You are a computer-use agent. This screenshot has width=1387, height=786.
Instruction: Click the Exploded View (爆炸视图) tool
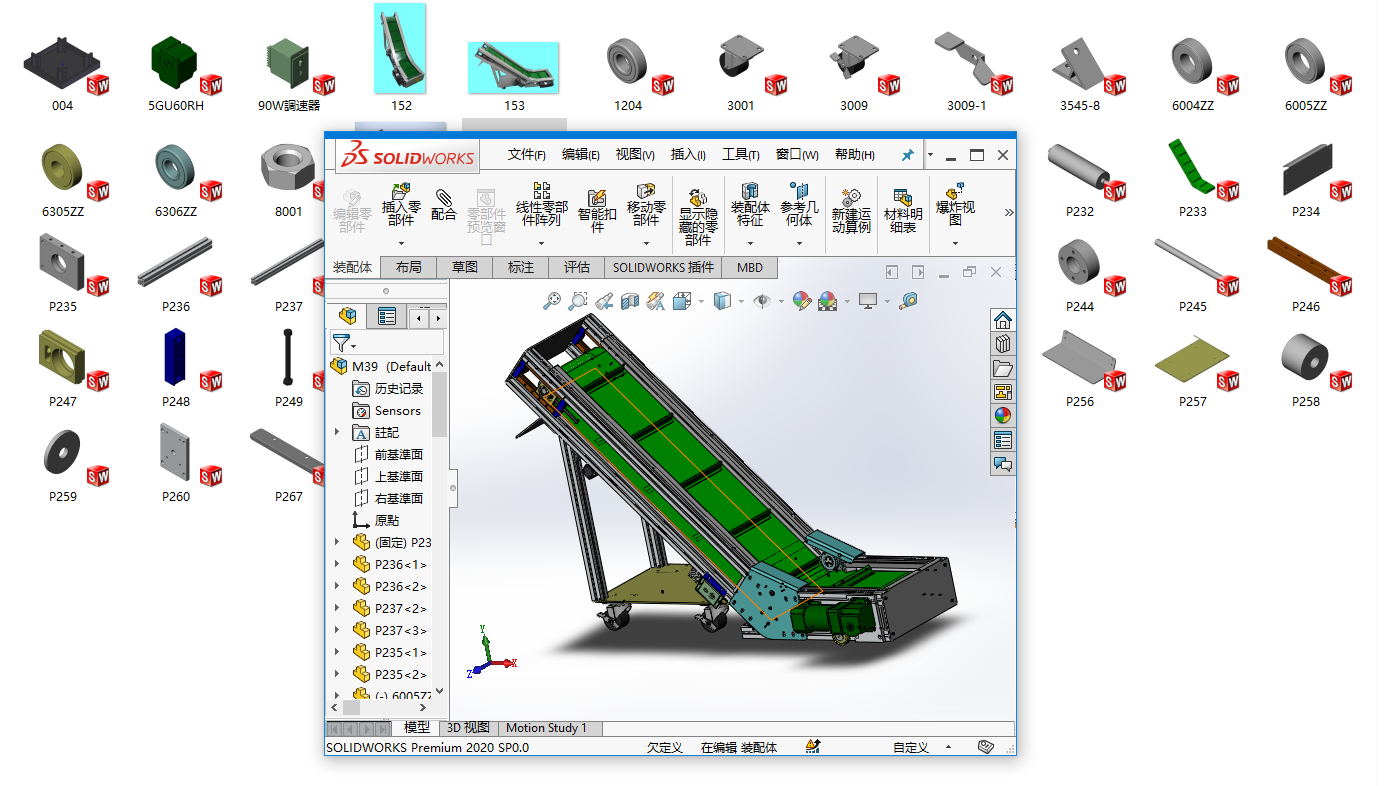(955, 204)
